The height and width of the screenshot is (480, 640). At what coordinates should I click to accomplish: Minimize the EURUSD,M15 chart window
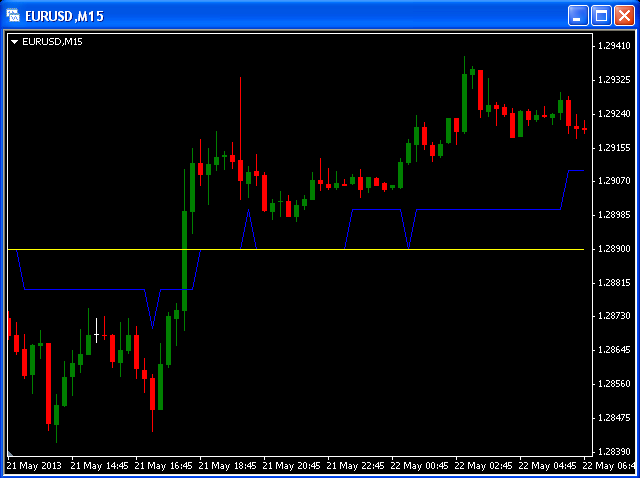click(x=578, y=16)
